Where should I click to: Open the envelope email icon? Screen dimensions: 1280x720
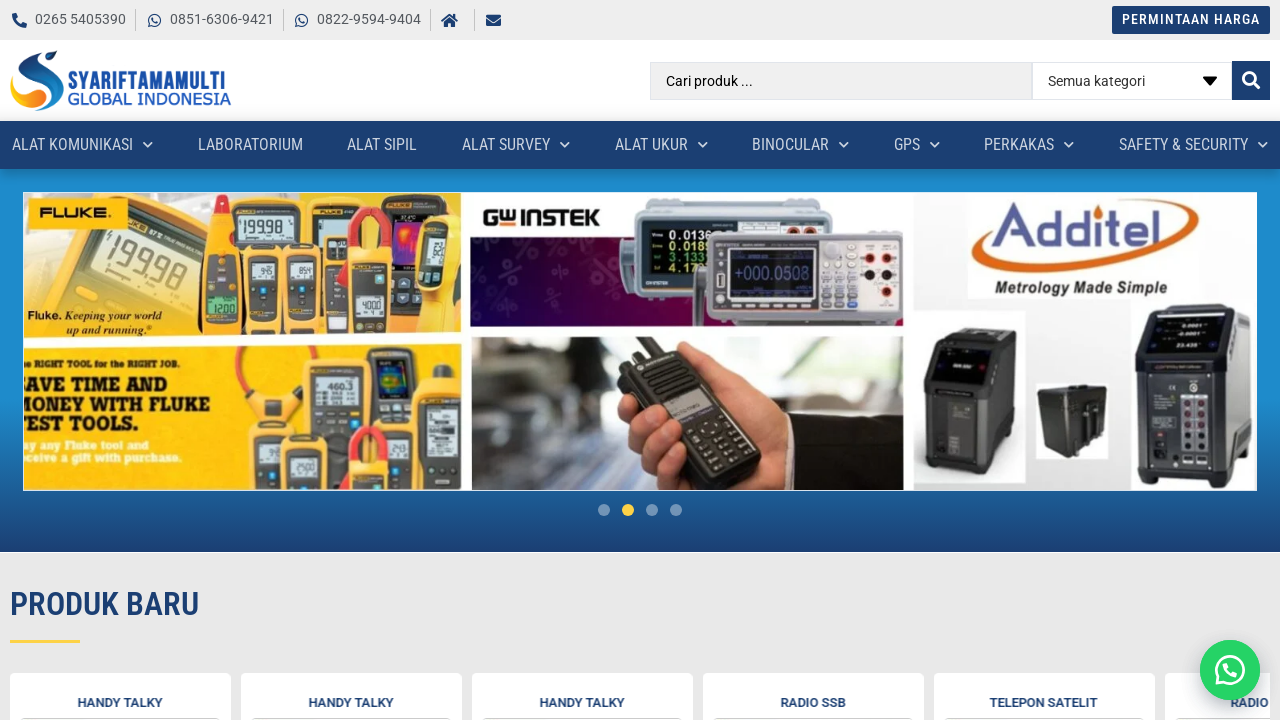pyautogui.click(x=493, y=20)
